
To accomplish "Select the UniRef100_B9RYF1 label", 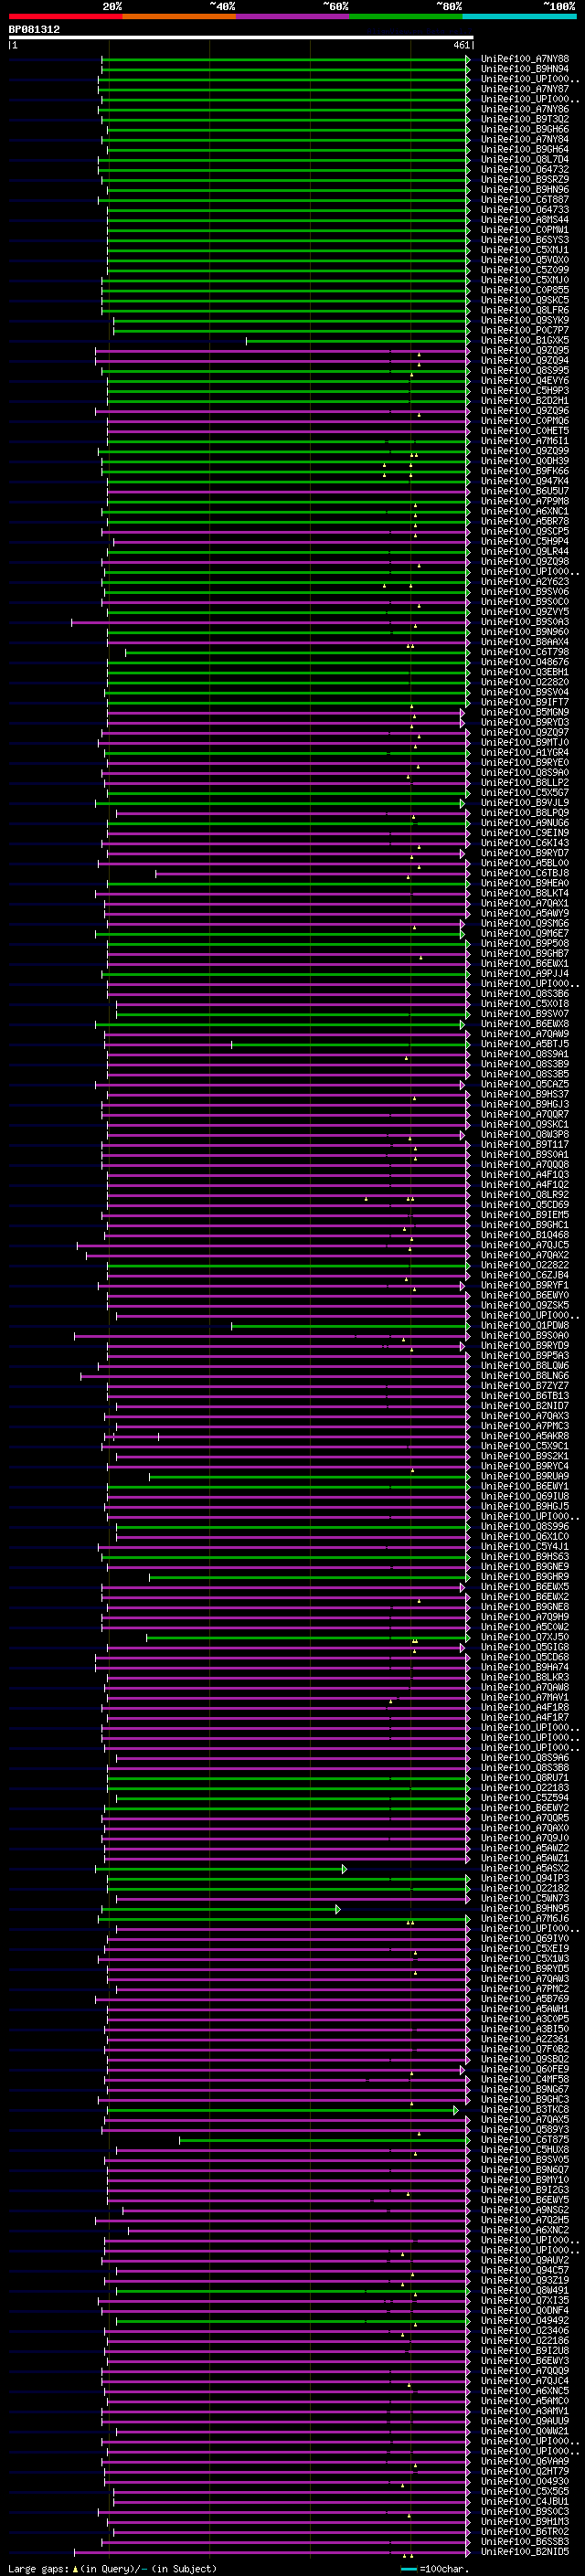I will [524, 1285].
